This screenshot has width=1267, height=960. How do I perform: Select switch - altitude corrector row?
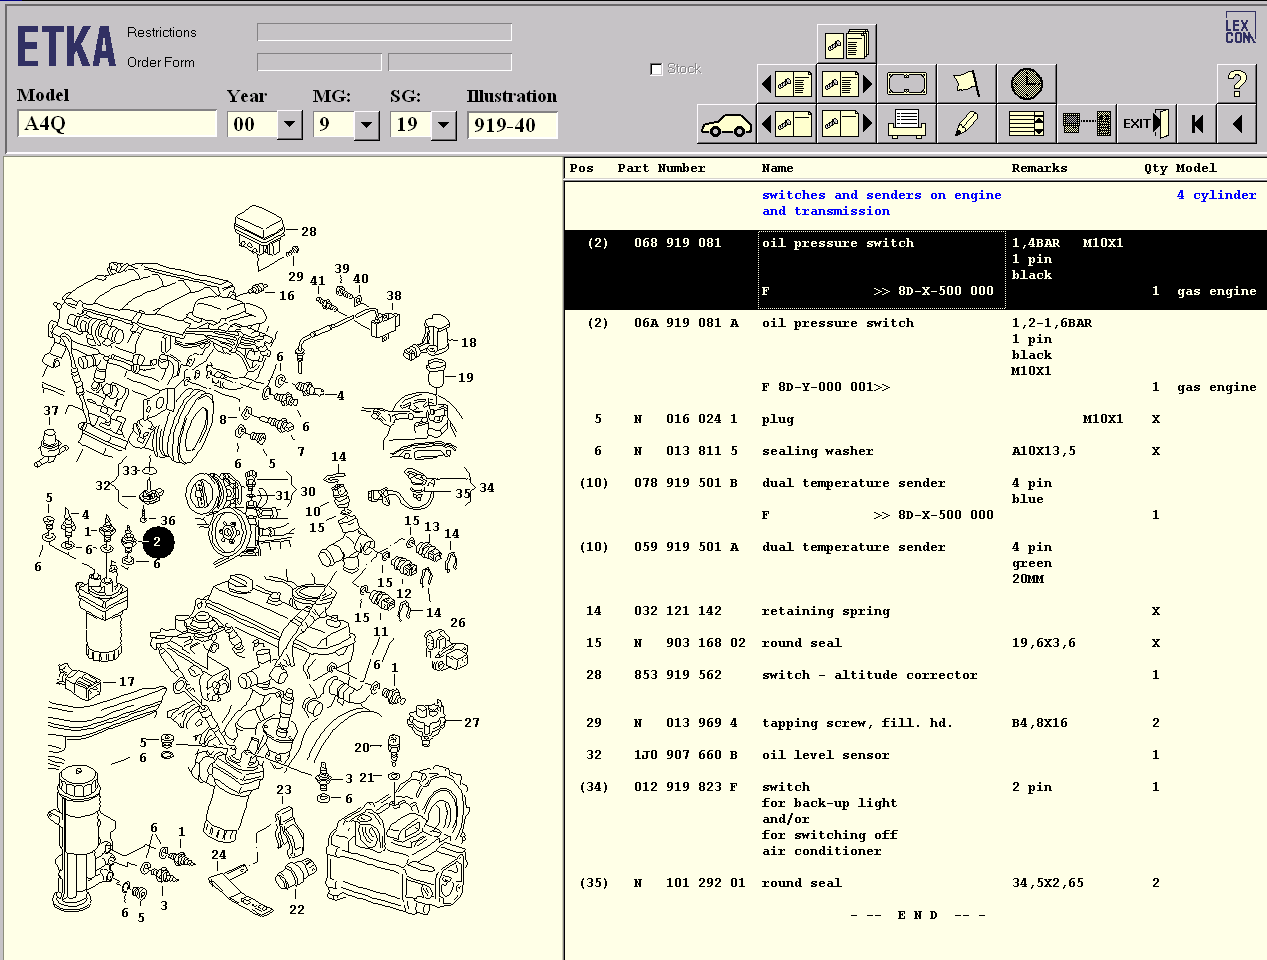[915, 675]
